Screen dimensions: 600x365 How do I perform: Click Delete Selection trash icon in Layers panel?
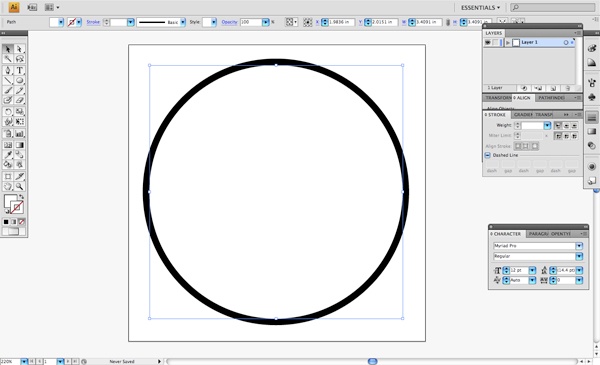(x=567, y=88)
